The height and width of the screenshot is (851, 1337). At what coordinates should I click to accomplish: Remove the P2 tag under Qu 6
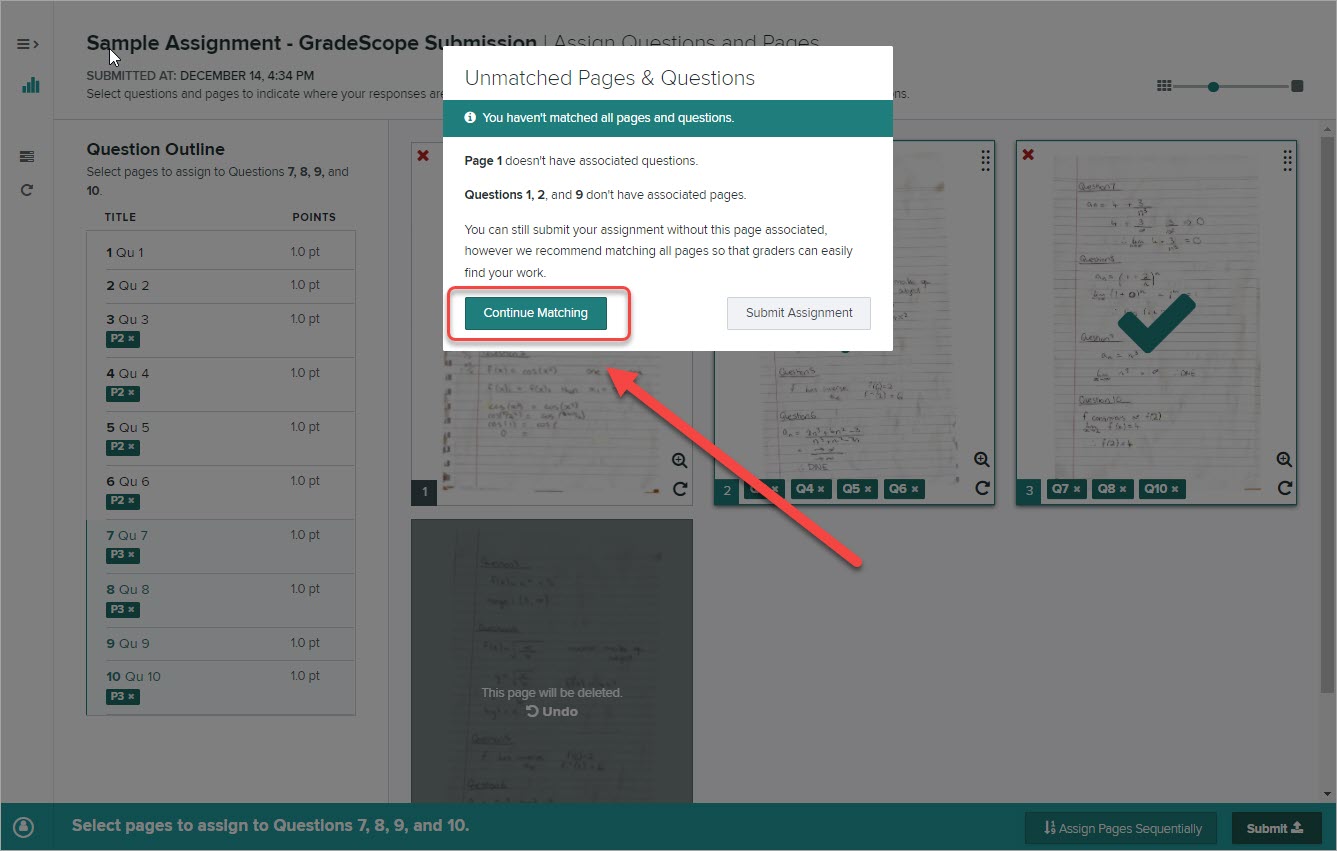pyautogui.click(x=132, y=501)
